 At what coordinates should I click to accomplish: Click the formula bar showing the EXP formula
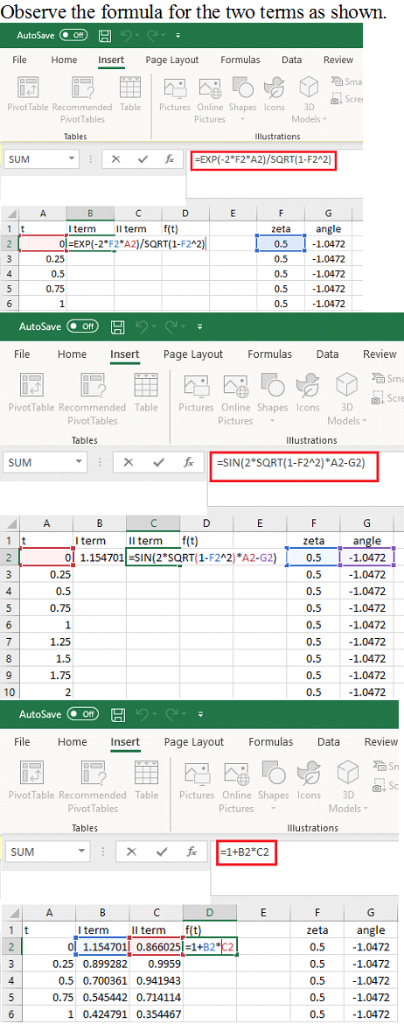point(264,159)
